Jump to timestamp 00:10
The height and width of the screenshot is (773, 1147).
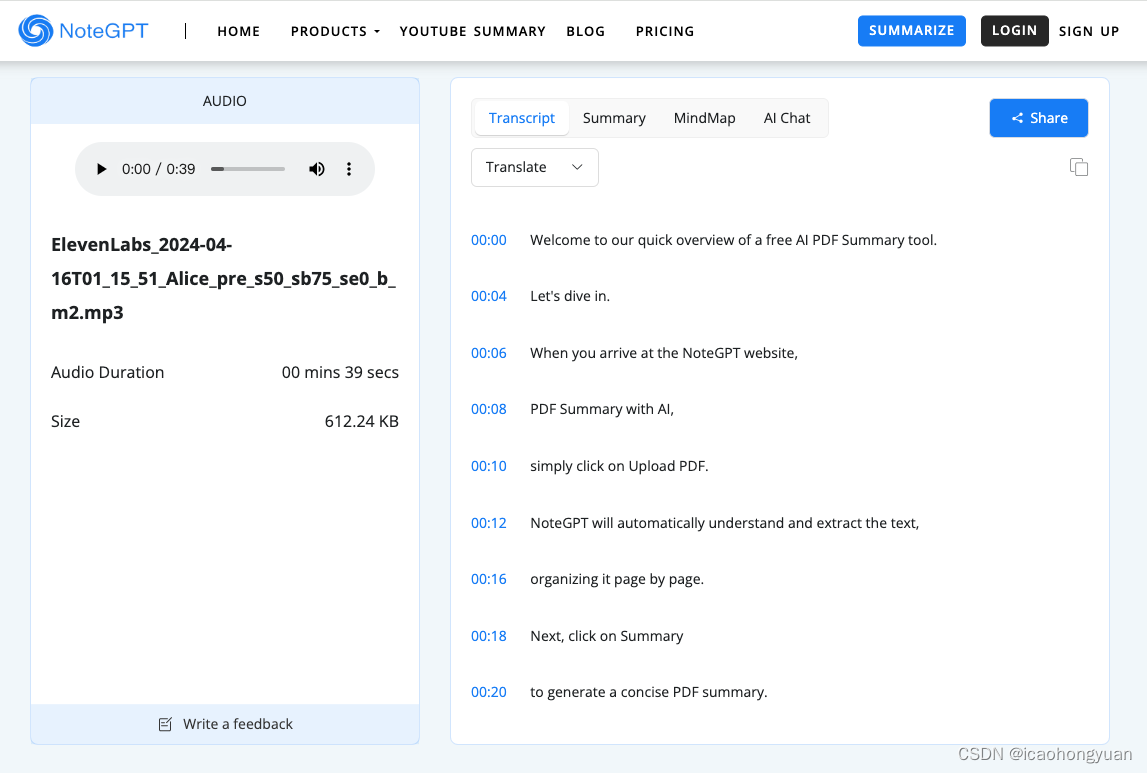coord(489,466)
